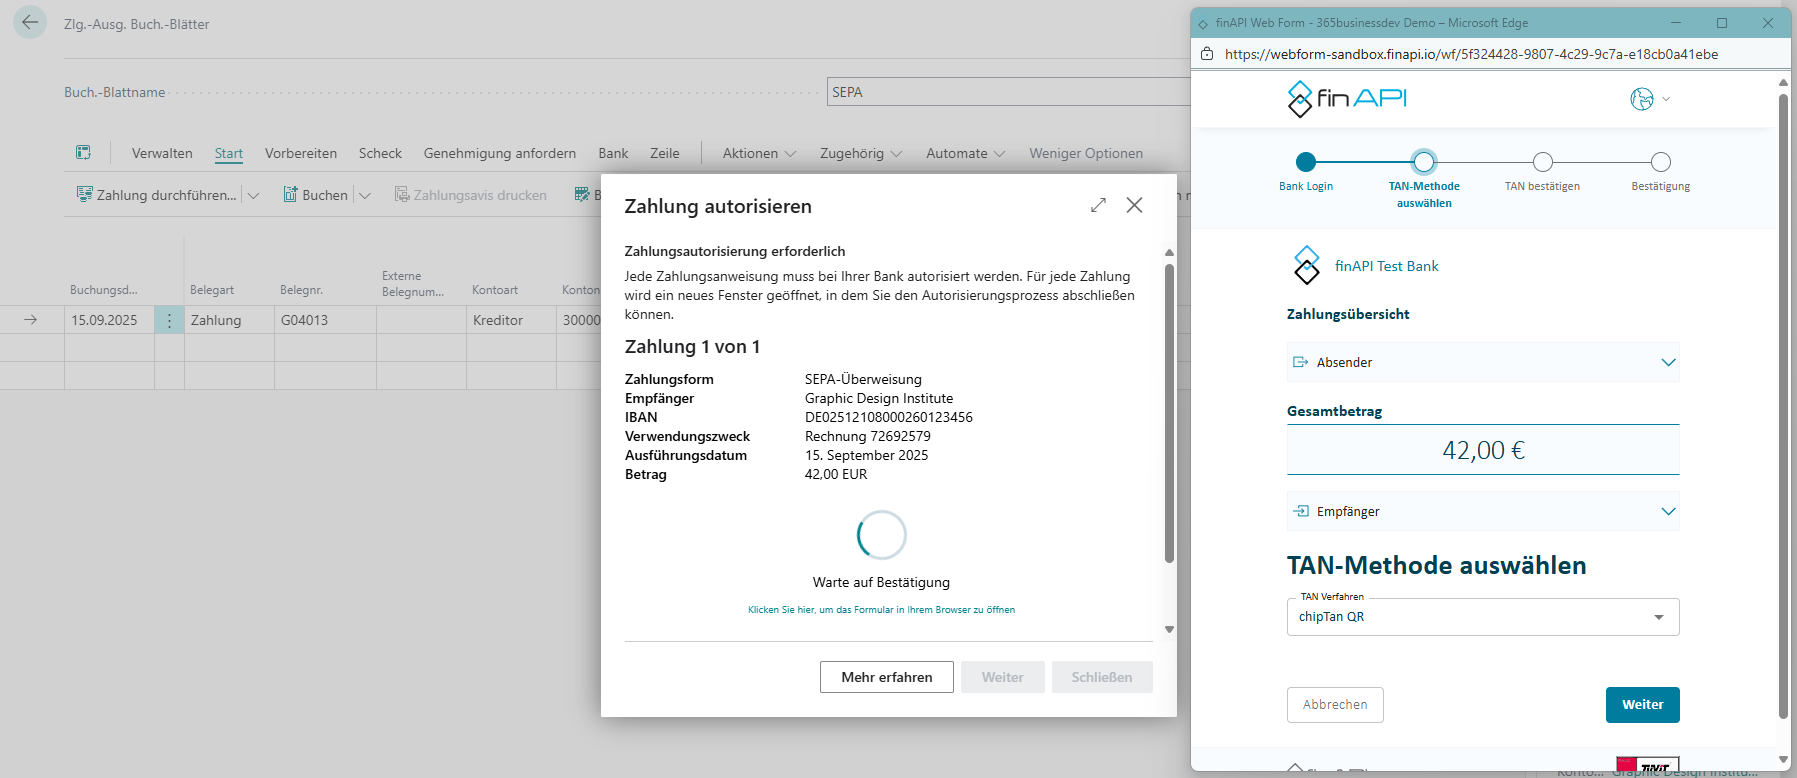Click the site info lock icon in address bar
This screenshot has height=778, width=1797.
pyautogui.click(x=1207, y=54)
